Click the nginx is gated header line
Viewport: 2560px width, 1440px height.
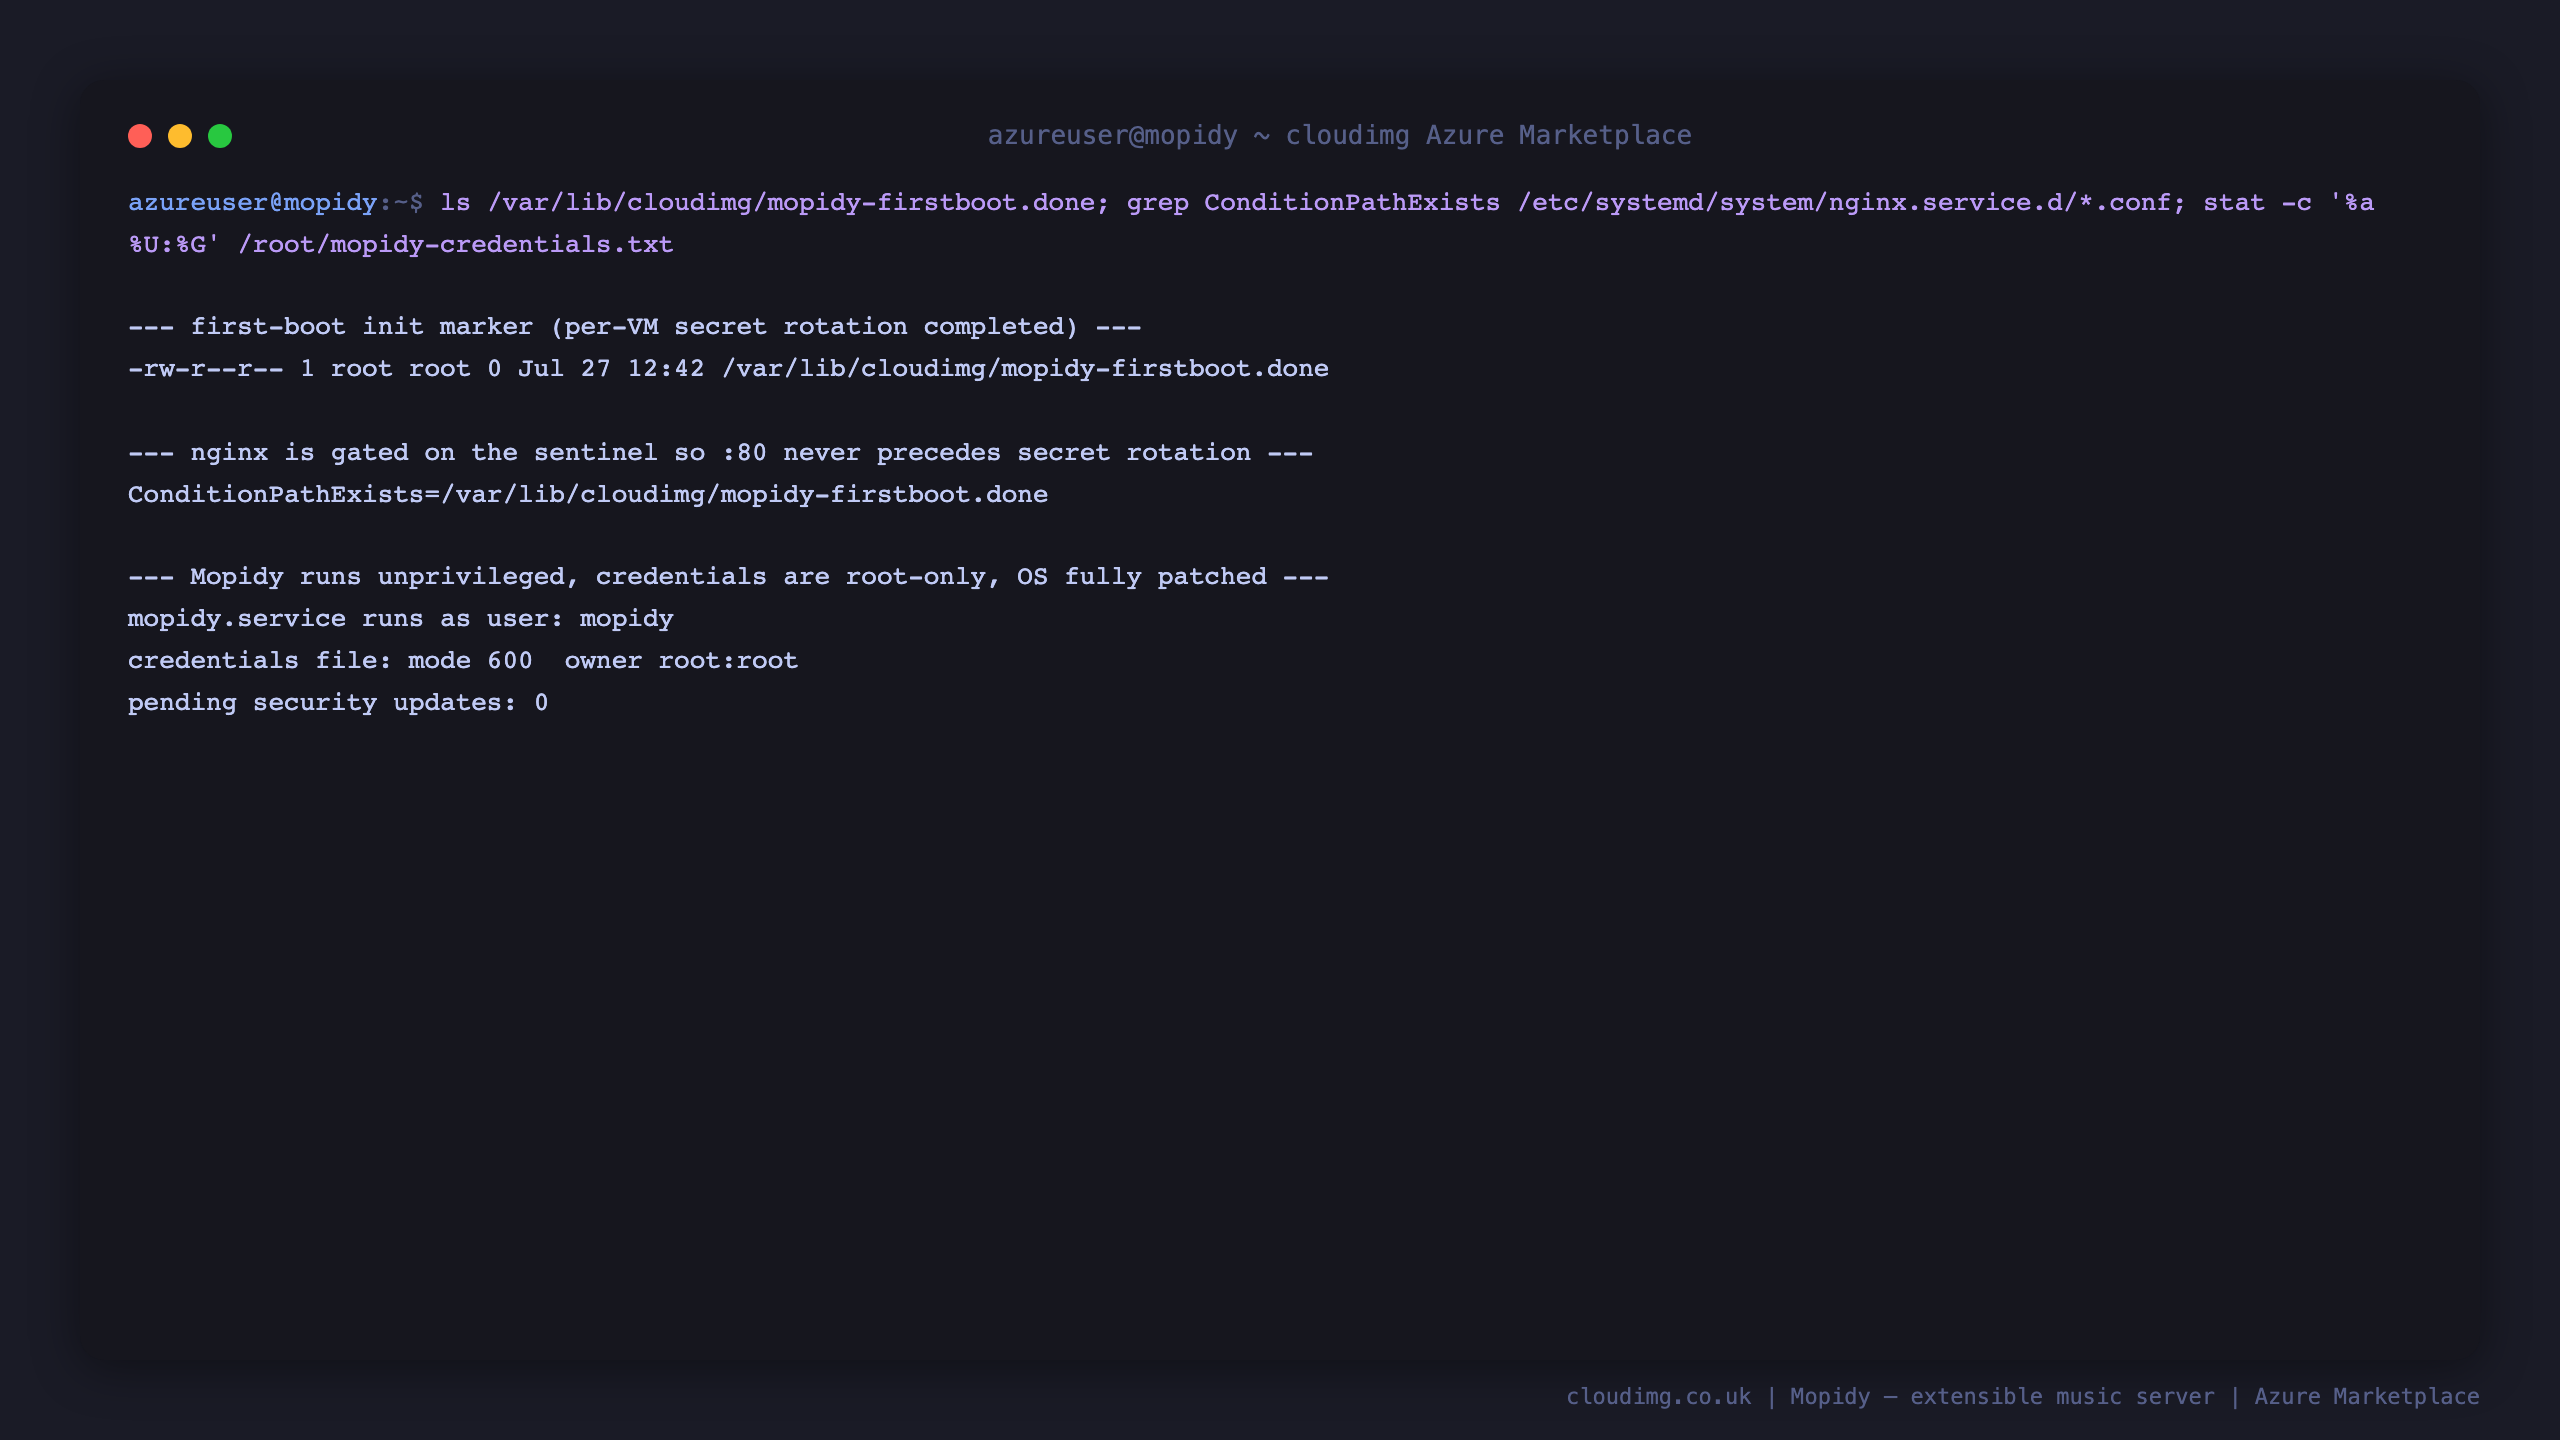(720, 453)
